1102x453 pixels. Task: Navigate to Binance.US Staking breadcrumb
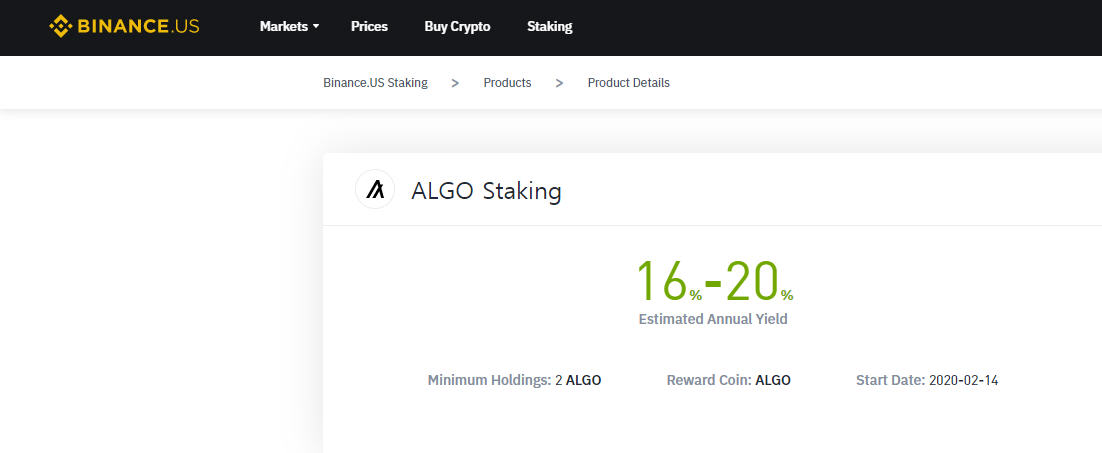[375, 83]
